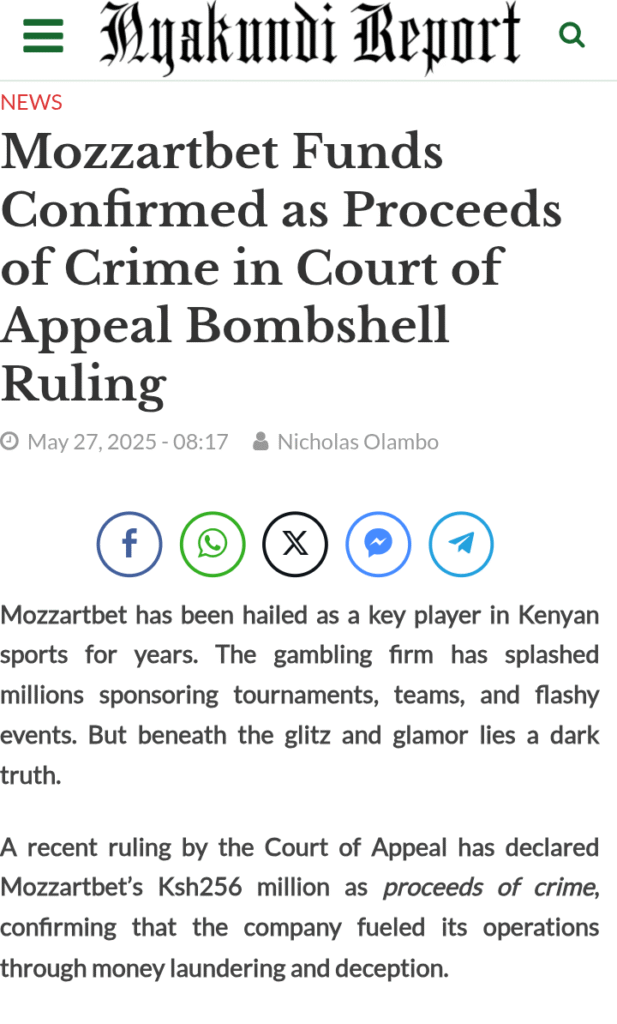Open the green hamburger menu
This screenshot has width=617, height=1024.
pyautogui.click(x=43, y=35)
